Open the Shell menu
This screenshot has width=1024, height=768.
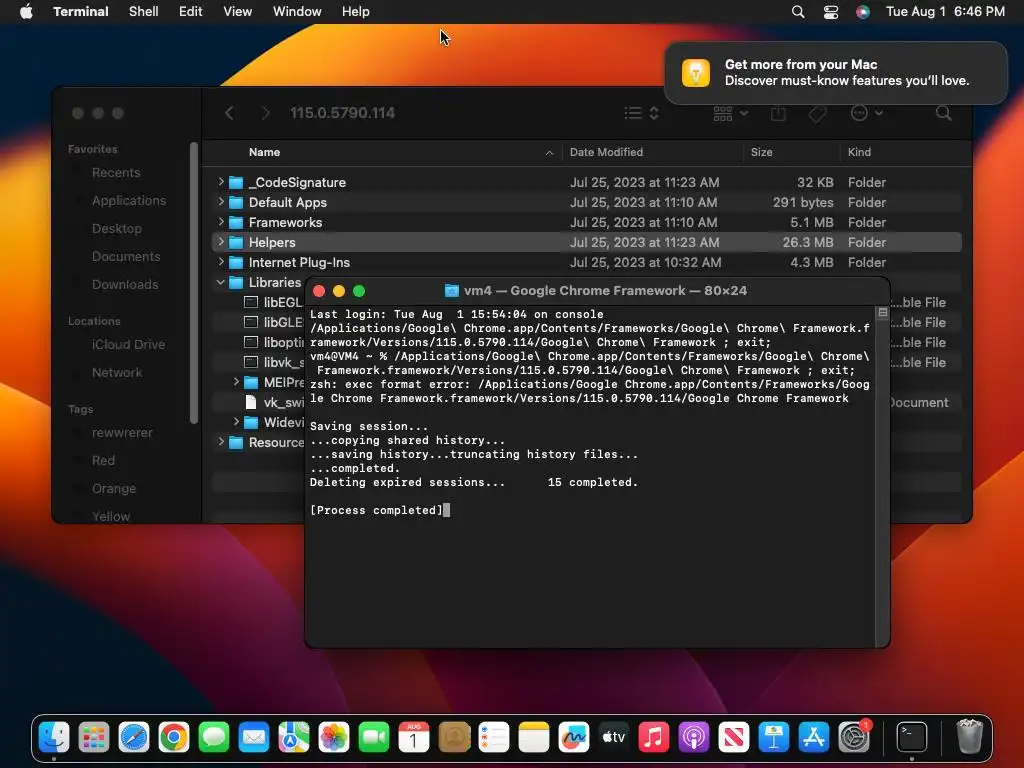coord(144,12)
